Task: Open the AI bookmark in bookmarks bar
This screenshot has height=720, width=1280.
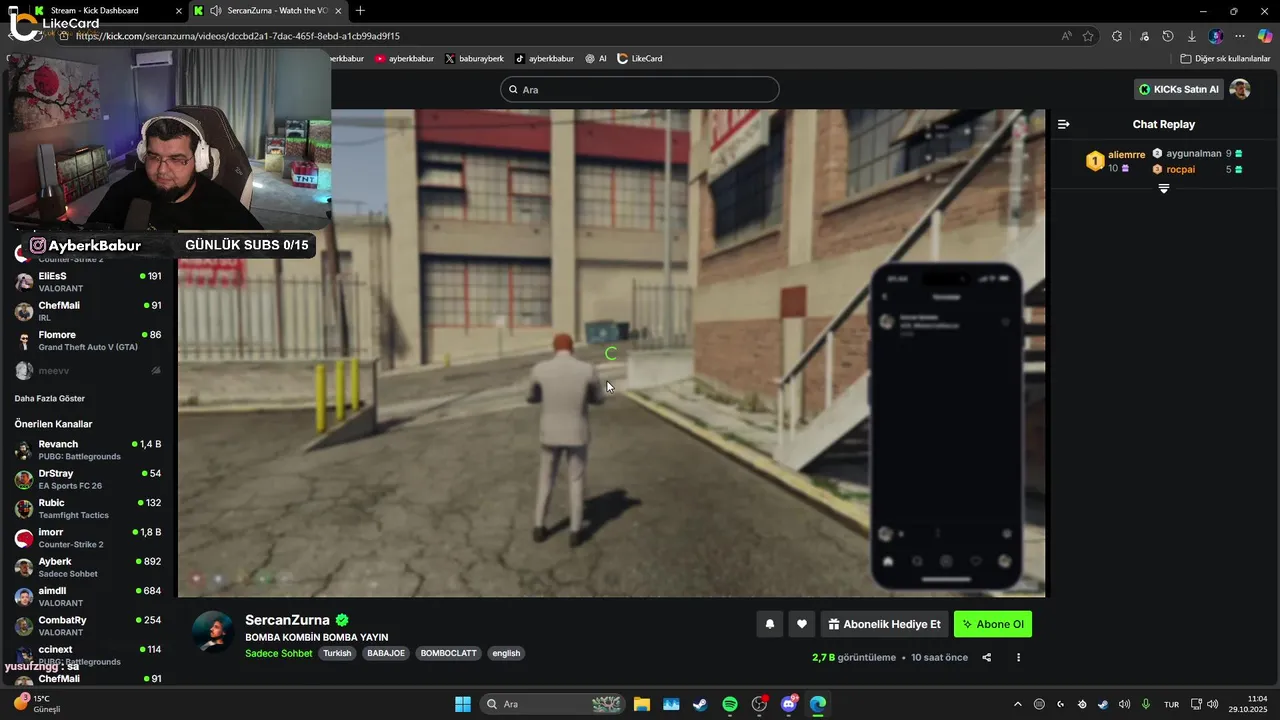Action: tap(596, 58)
